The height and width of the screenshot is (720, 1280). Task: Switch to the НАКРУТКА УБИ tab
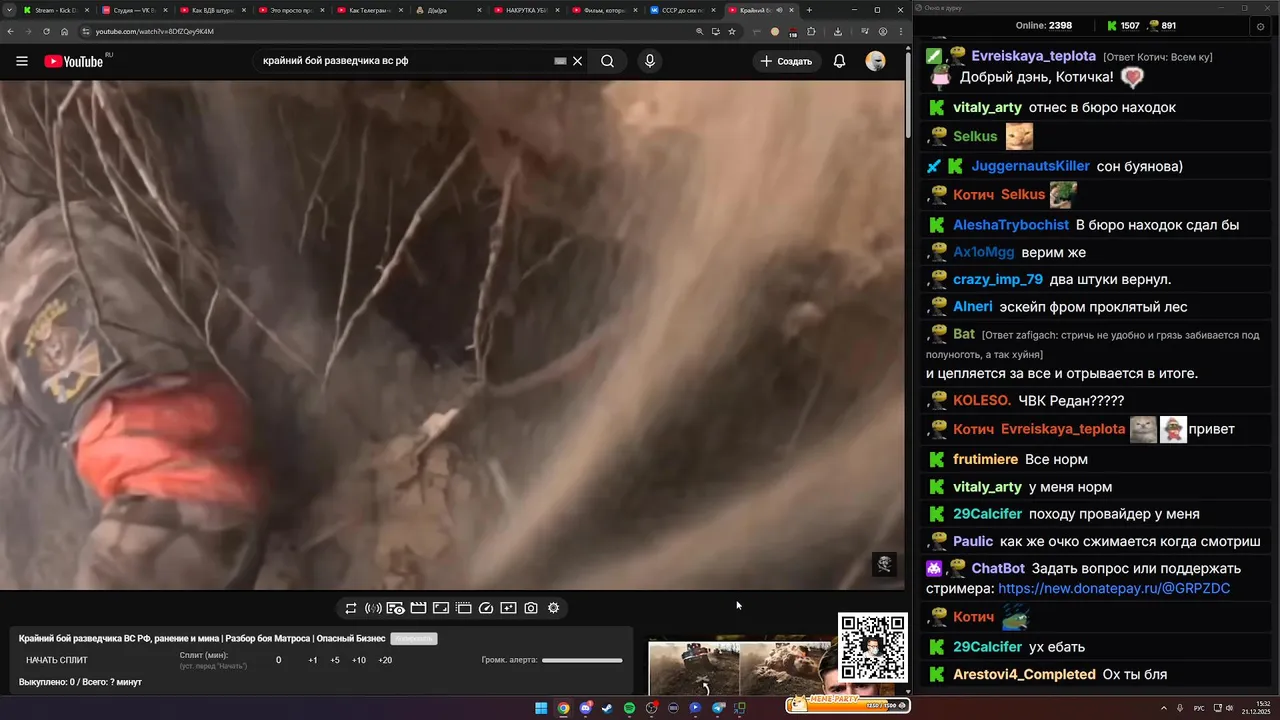526,10
